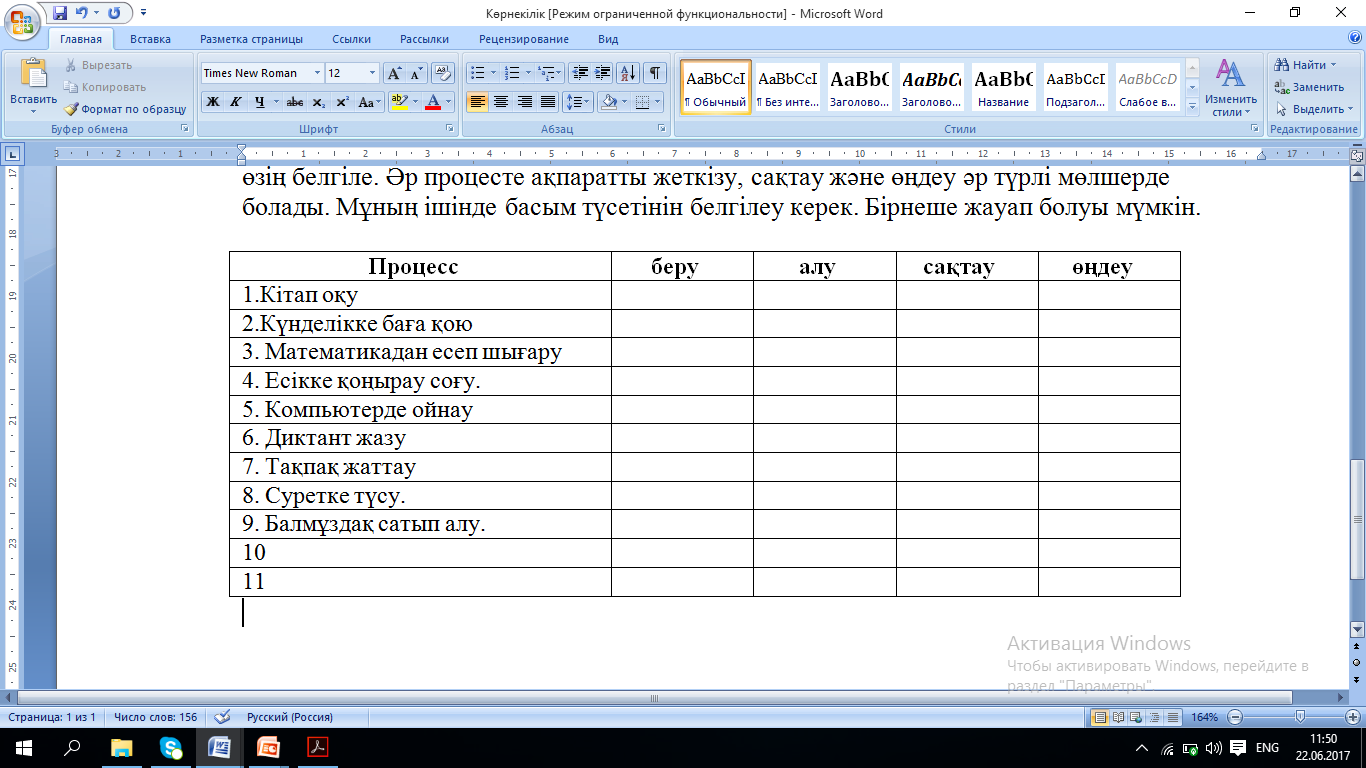Image resolution: width=1366 pixels, height=768 pixels.
Task: Center align text with alignment icon
Action: [501, 102]
